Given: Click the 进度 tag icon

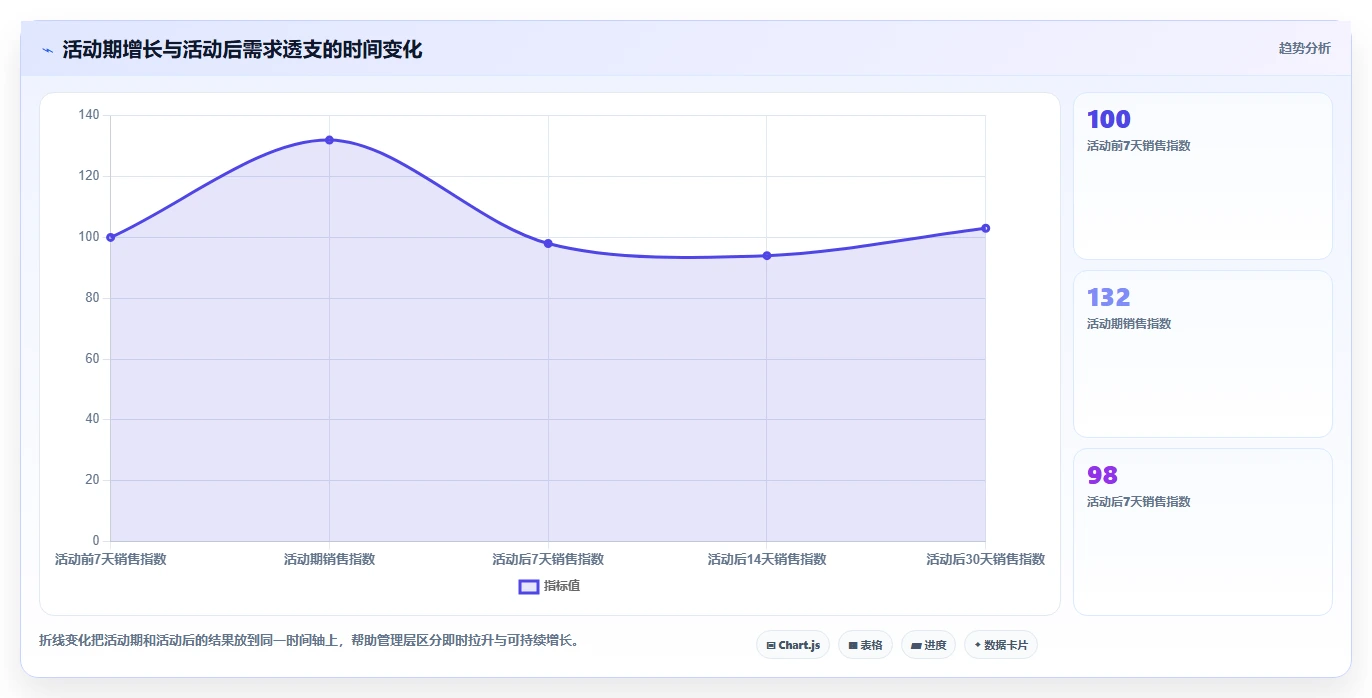Looking at the screenshot, I should pyautogui.click(x=916, y=646).
